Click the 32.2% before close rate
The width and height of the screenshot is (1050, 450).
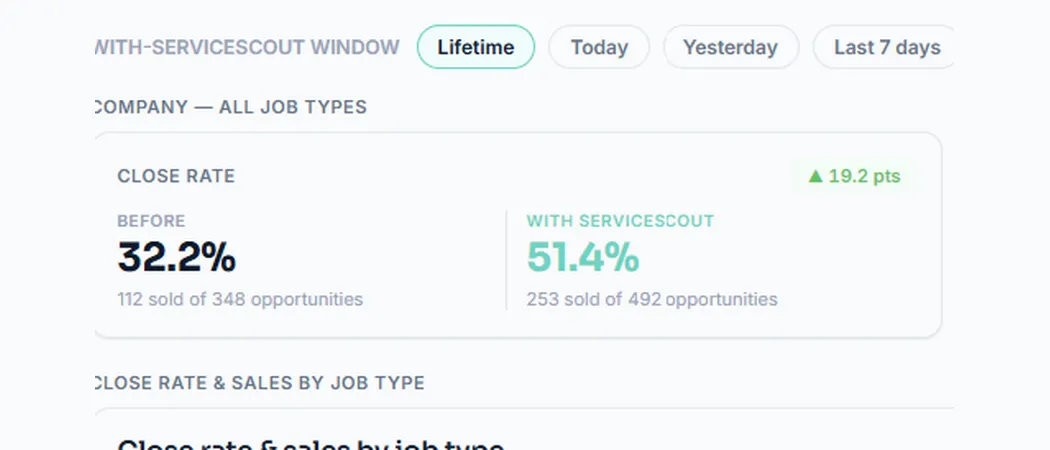(177, 257)
